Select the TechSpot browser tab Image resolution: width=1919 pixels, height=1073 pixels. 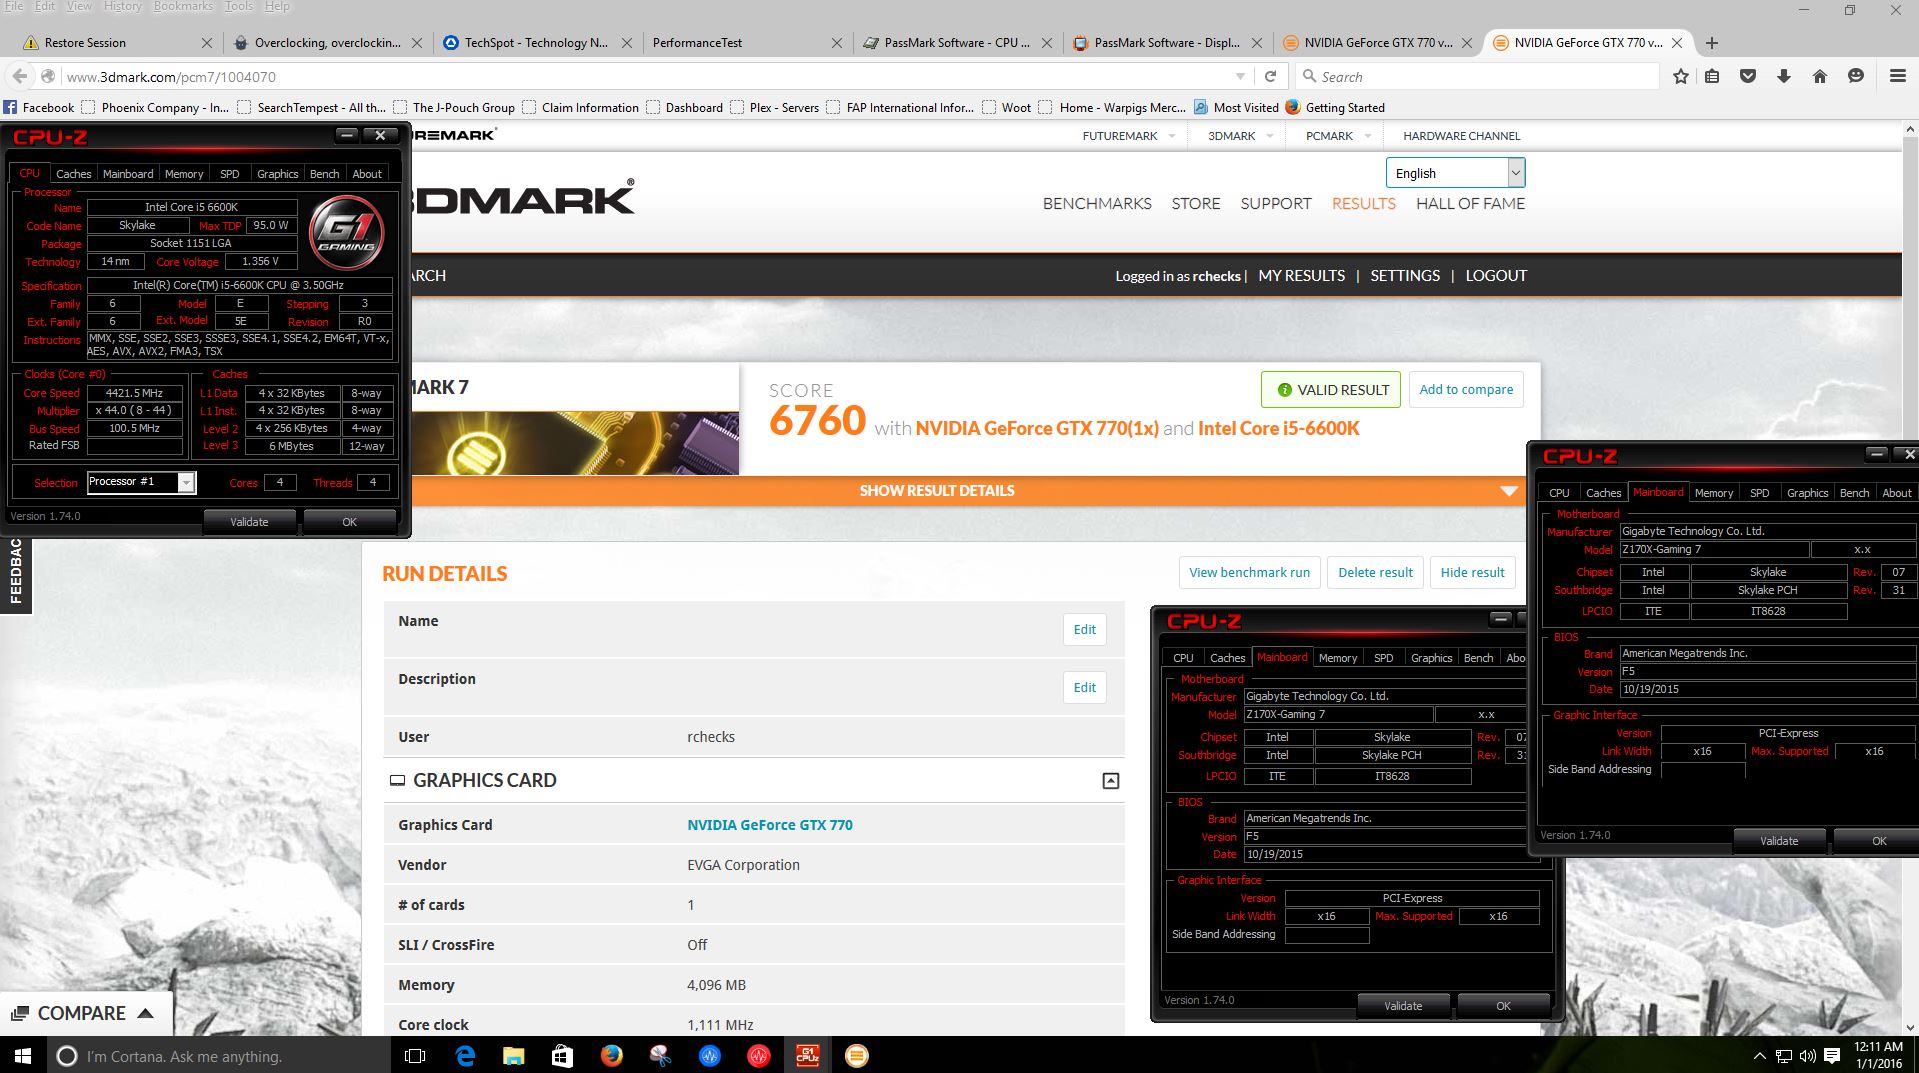(536, 43)
